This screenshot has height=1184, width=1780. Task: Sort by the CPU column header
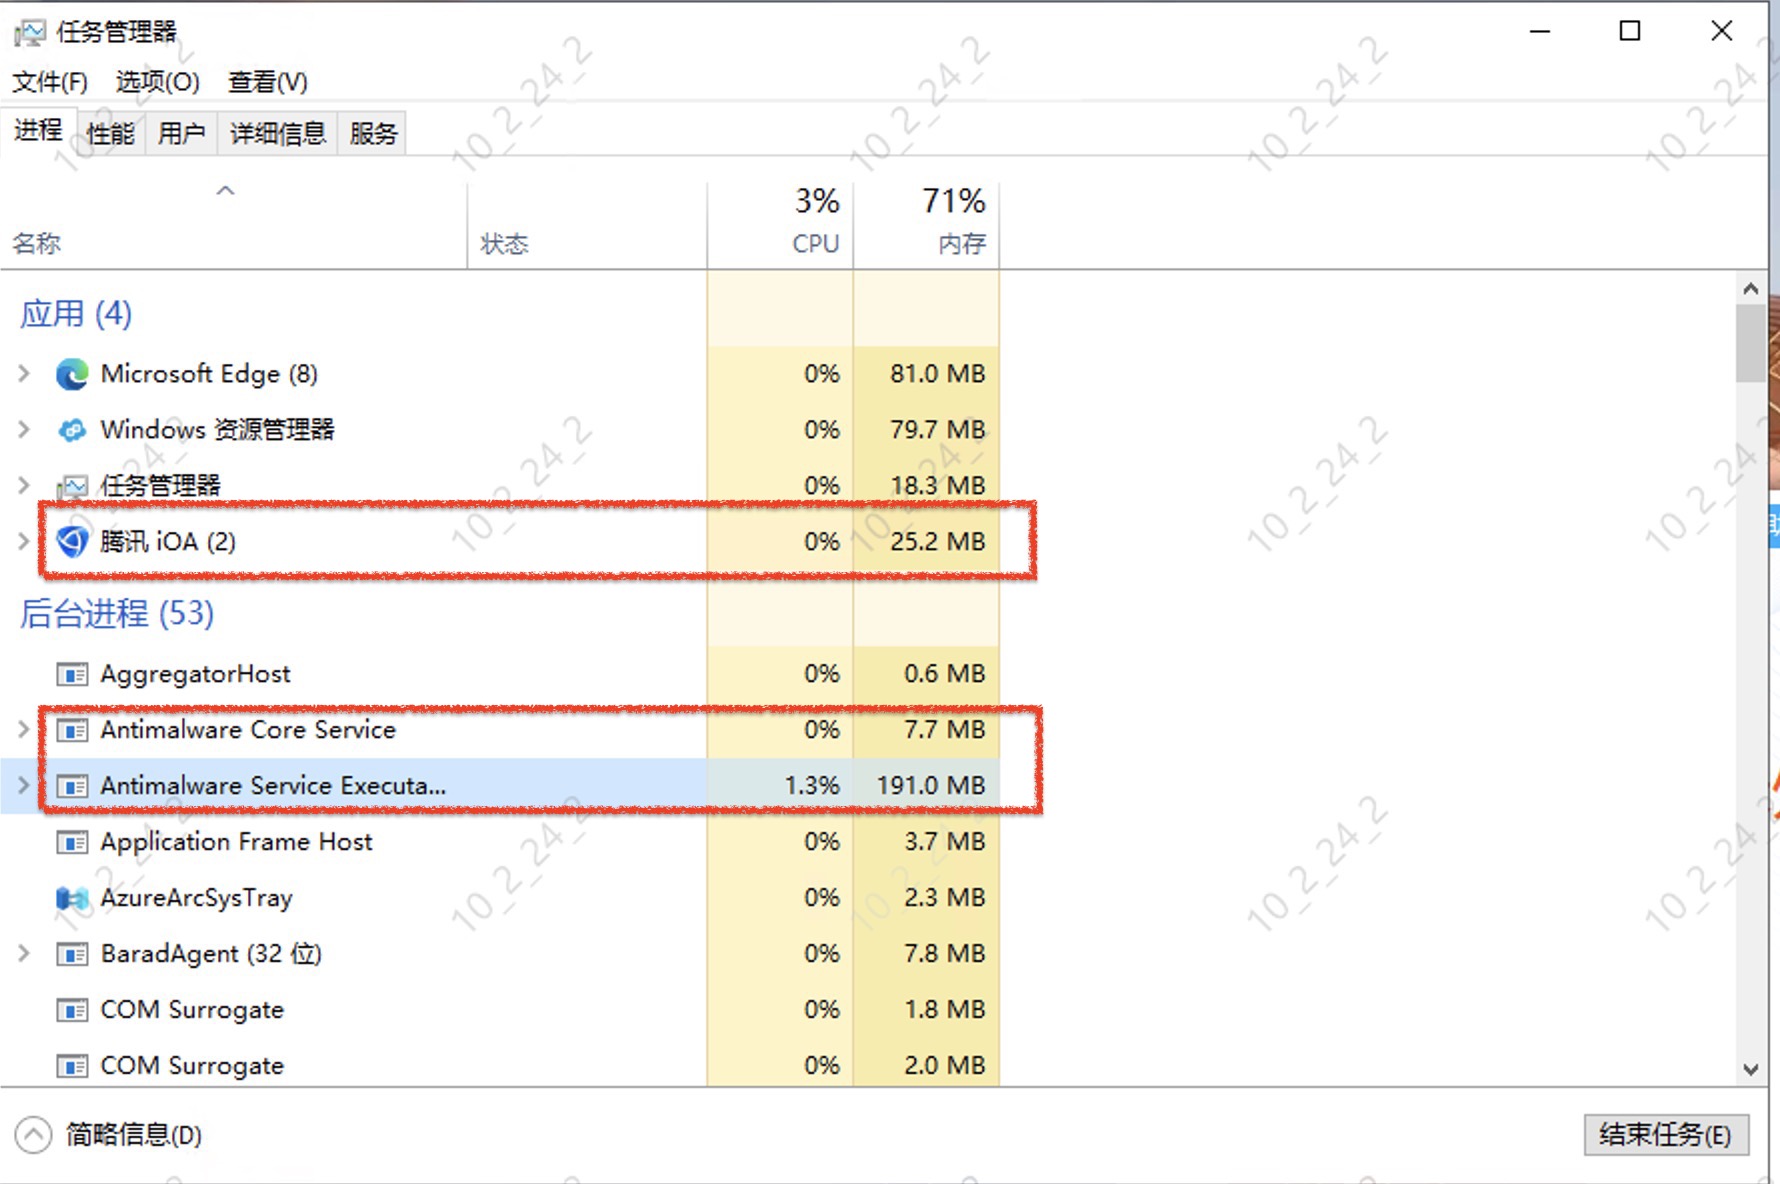[x=780, y=226]
